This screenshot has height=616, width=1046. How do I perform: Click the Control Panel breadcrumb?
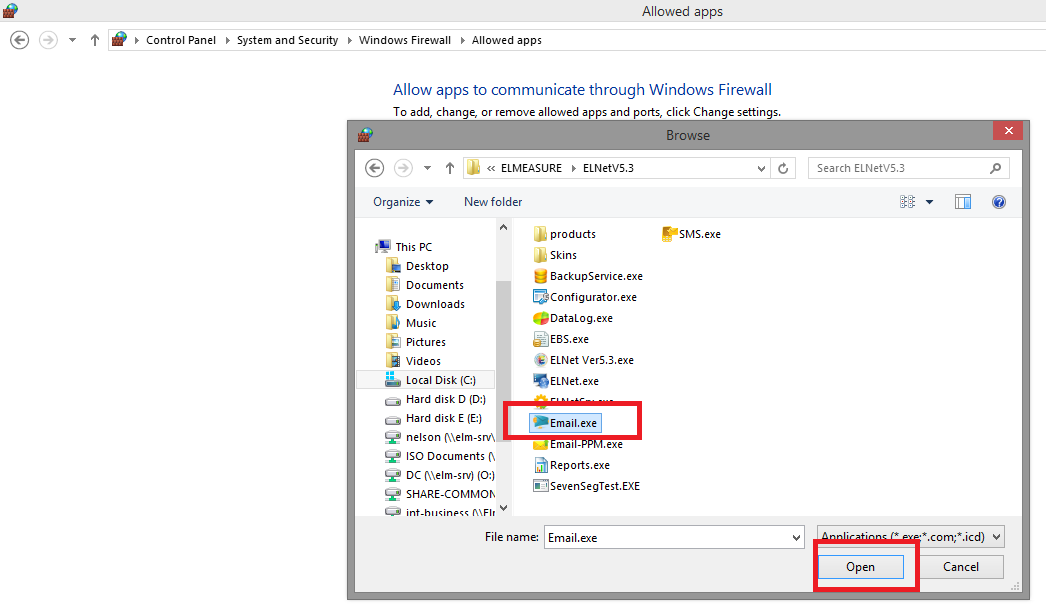click(x=181, y=40)
